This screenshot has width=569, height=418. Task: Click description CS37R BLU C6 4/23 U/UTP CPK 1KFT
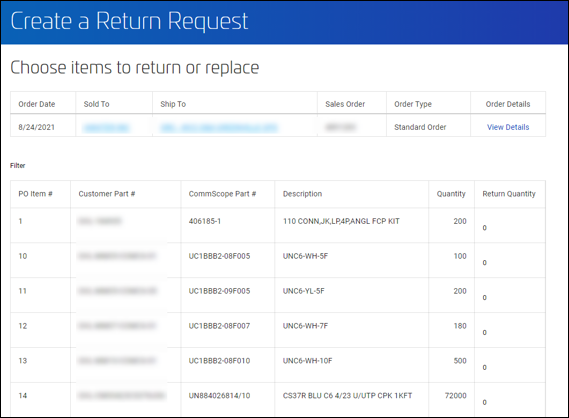point(347,395)
